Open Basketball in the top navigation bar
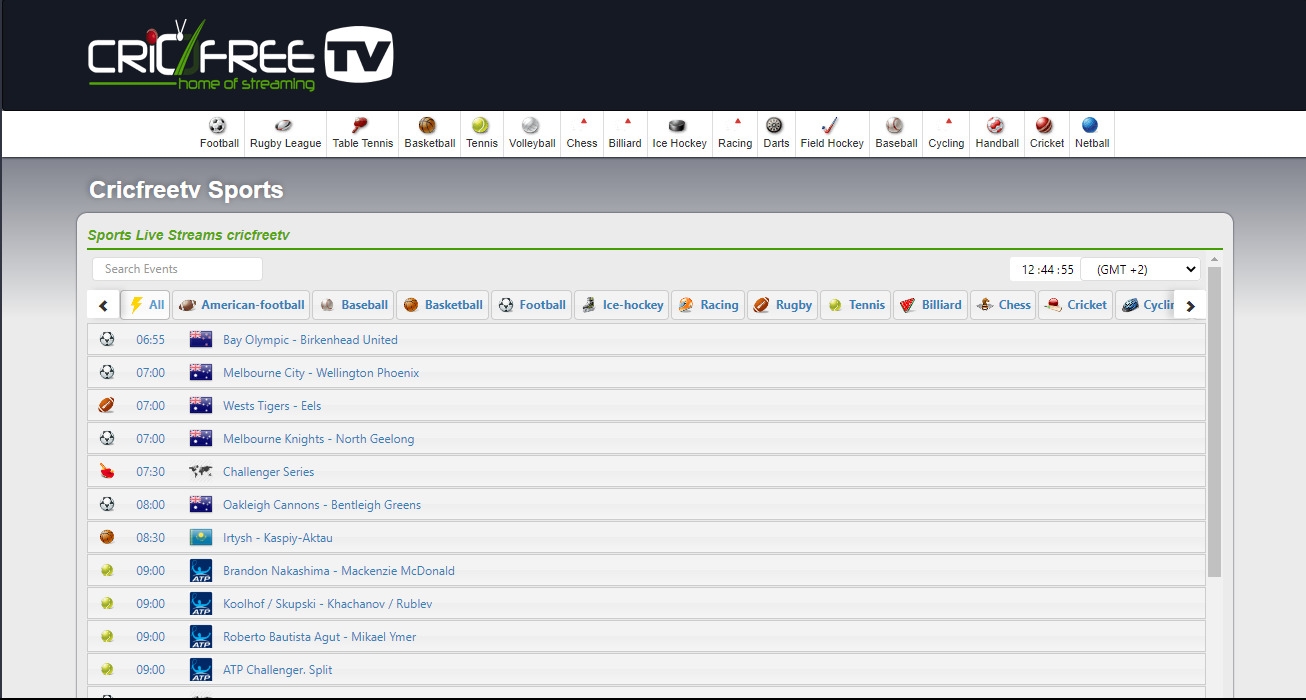Screen dimensions: 1306x700 [429, 134]
